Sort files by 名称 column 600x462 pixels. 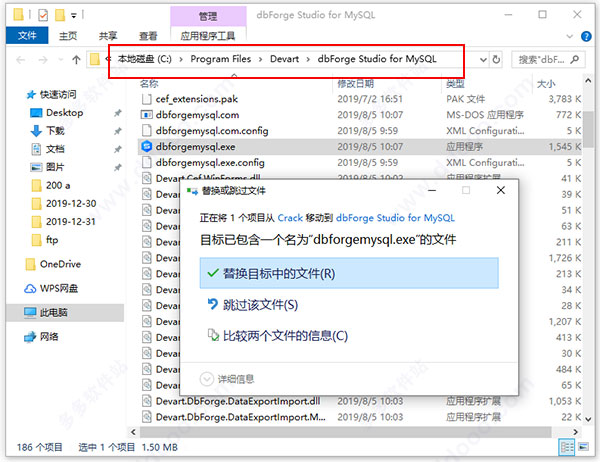tap(149, 84)
